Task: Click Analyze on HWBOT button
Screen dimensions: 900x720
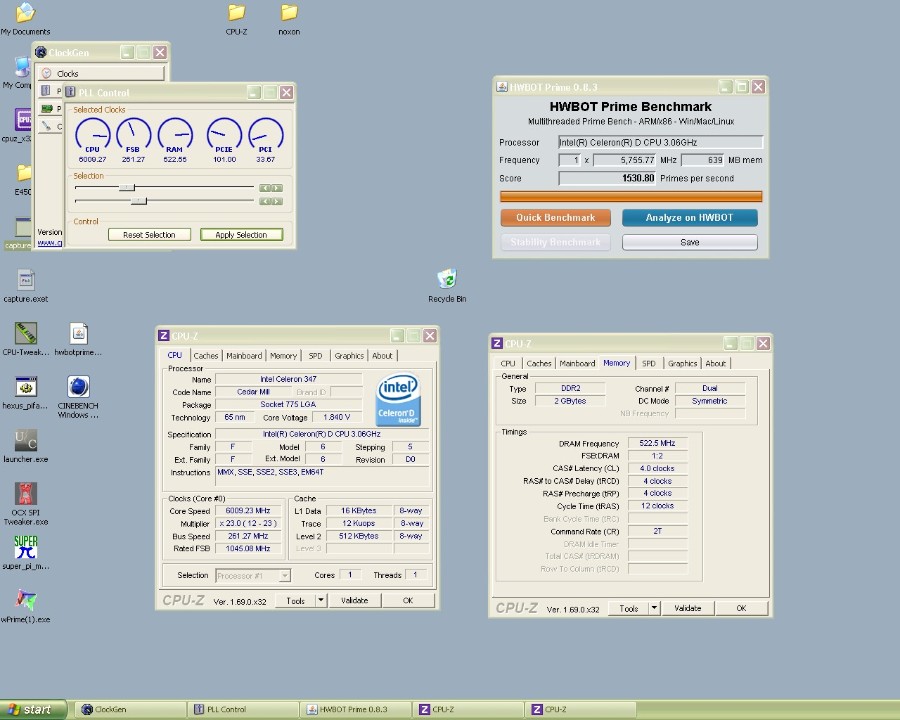Action: (689, 218)
